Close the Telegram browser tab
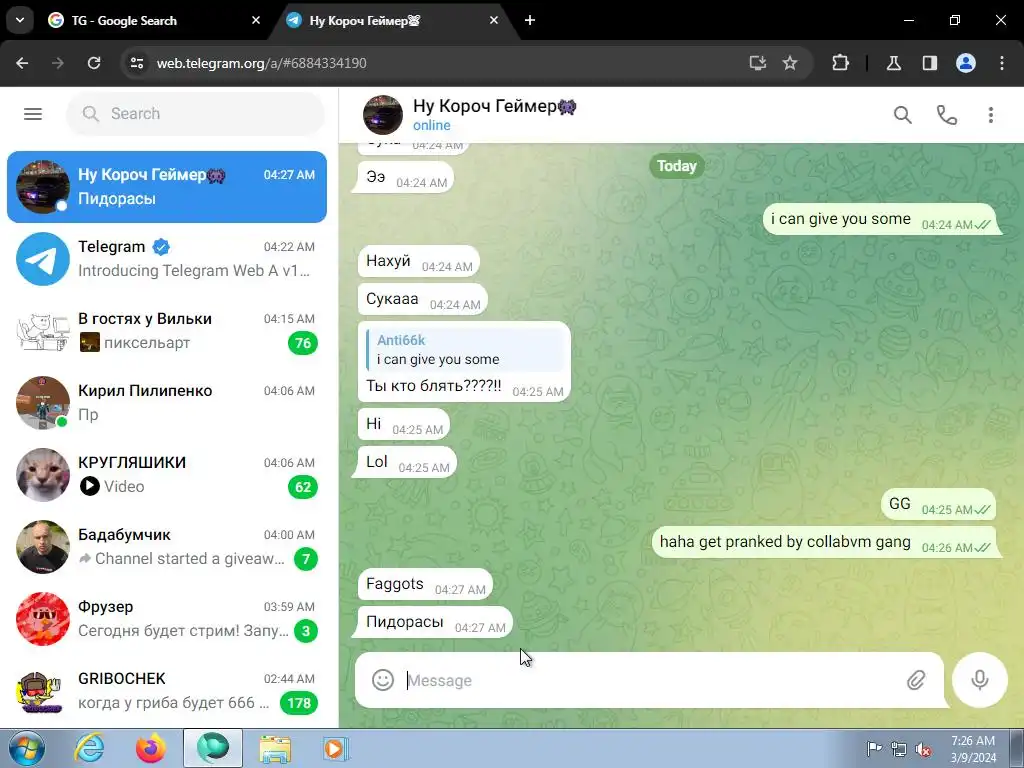 coord(494,20)
